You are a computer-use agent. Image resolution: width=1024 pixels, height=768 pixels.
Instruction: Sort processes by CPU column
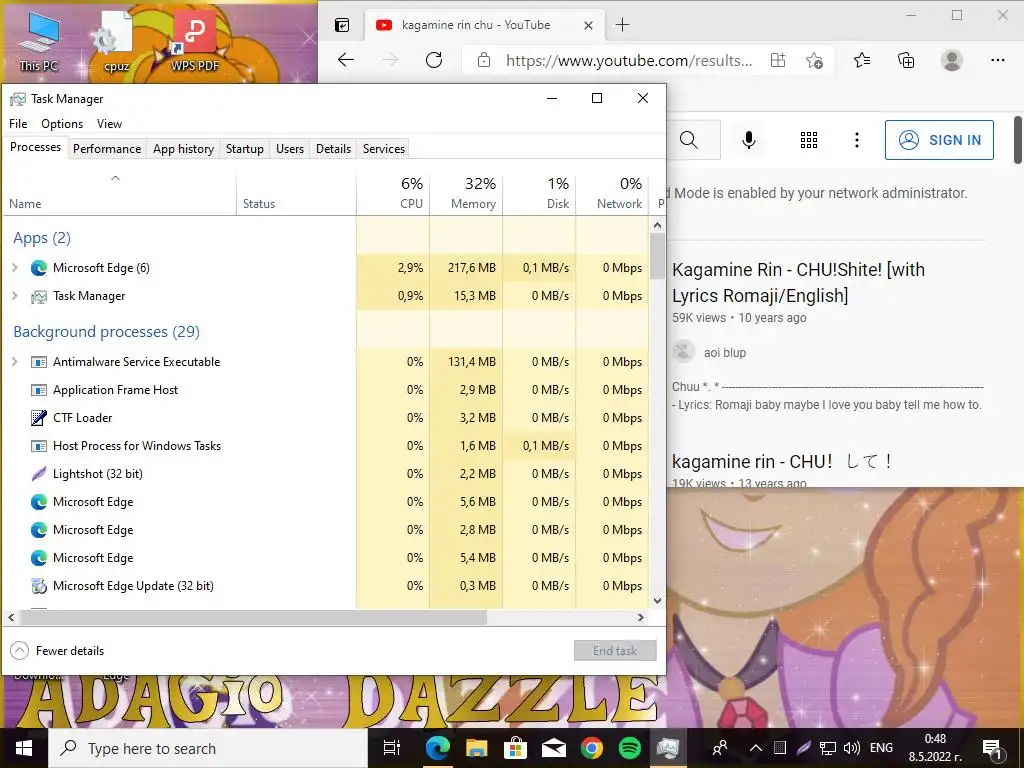[x=394, y=193]
